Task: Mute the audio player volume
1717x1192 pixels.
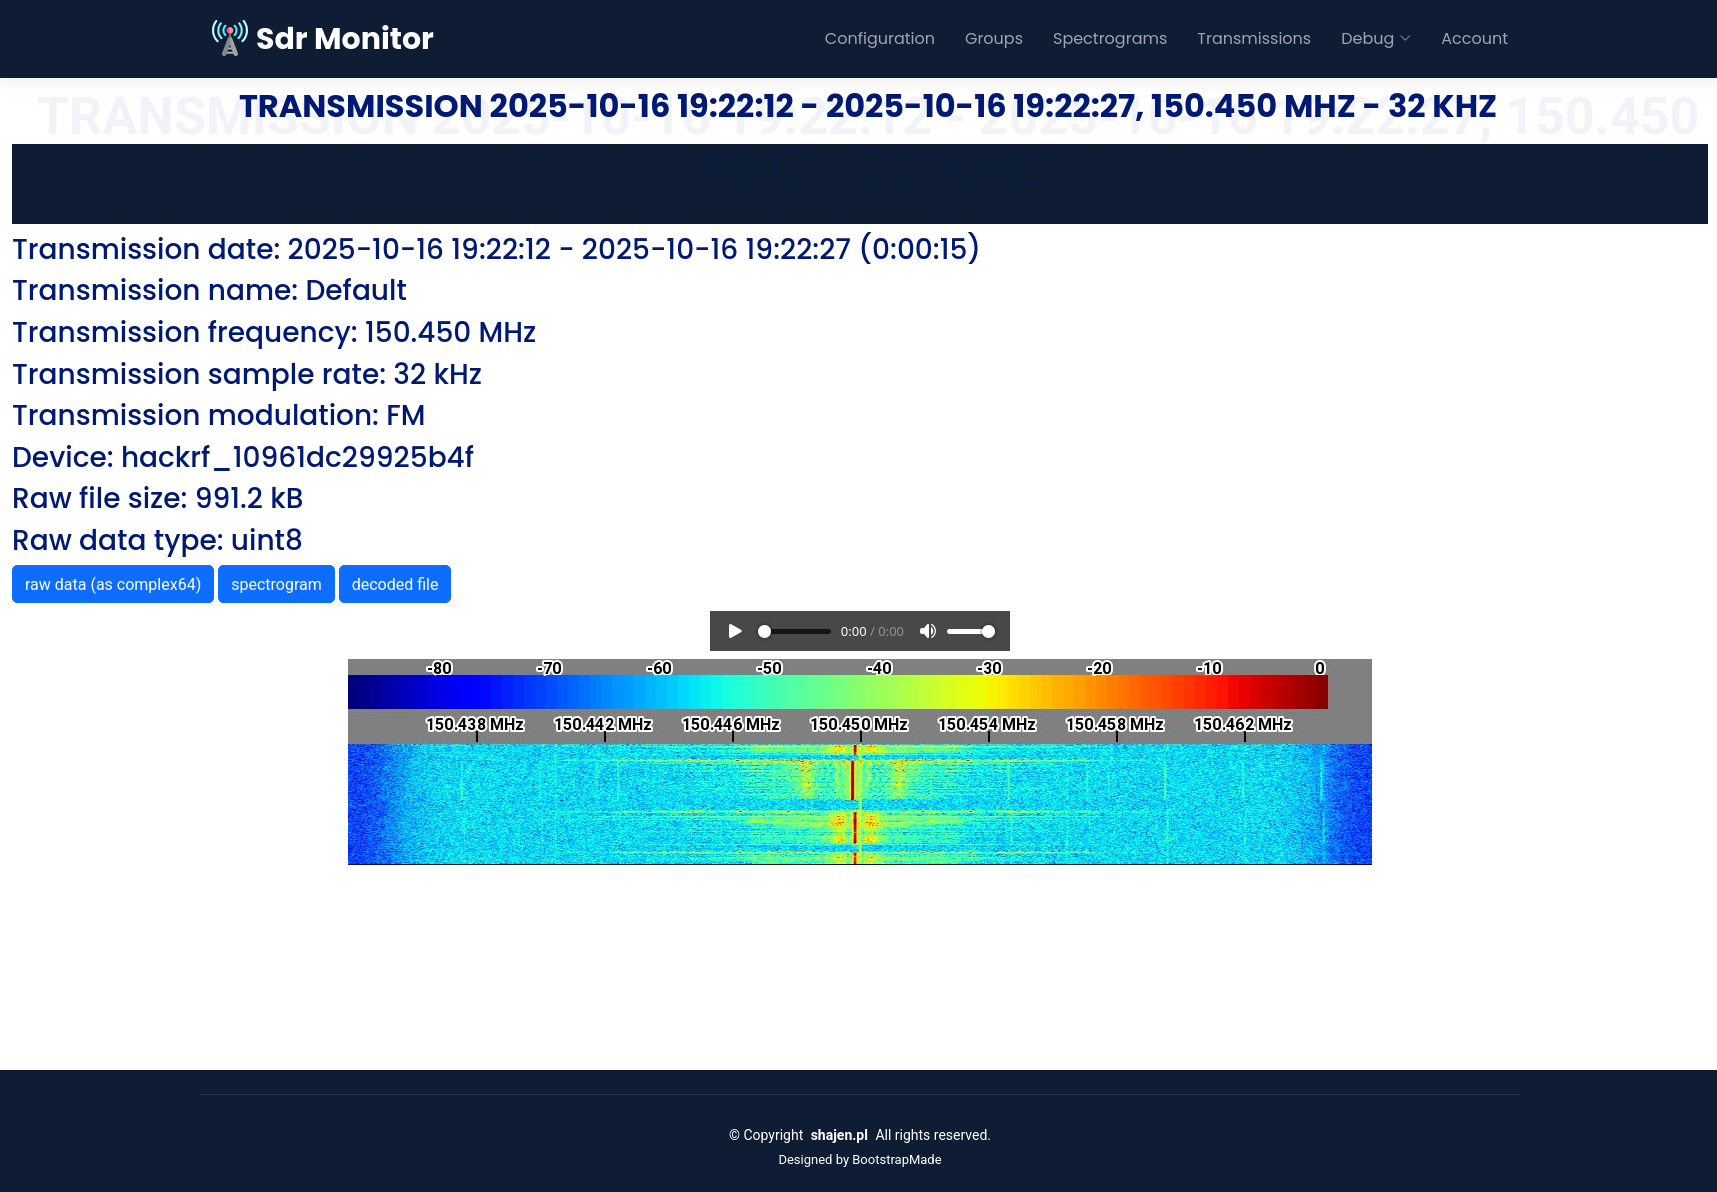Action: pos(927,631)
